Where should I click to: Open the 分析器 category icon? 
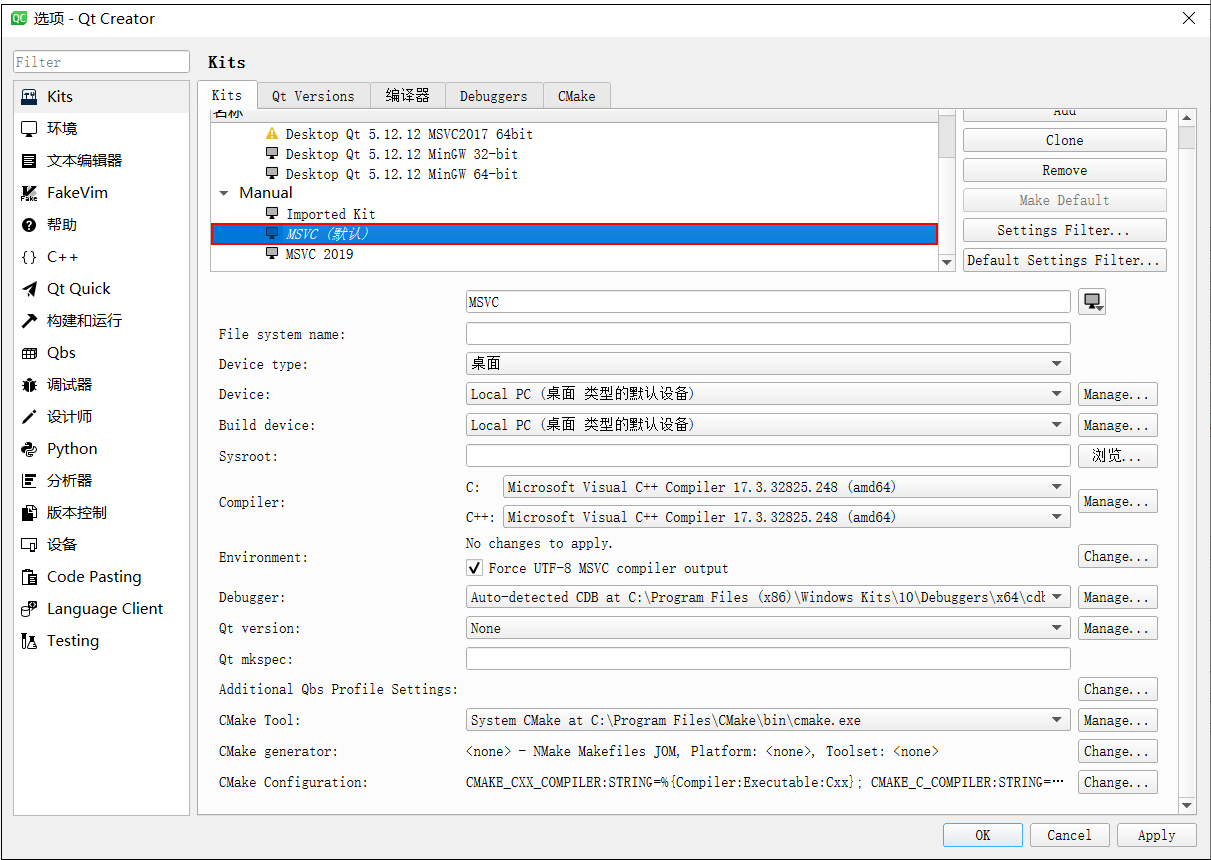pos(29,481)
